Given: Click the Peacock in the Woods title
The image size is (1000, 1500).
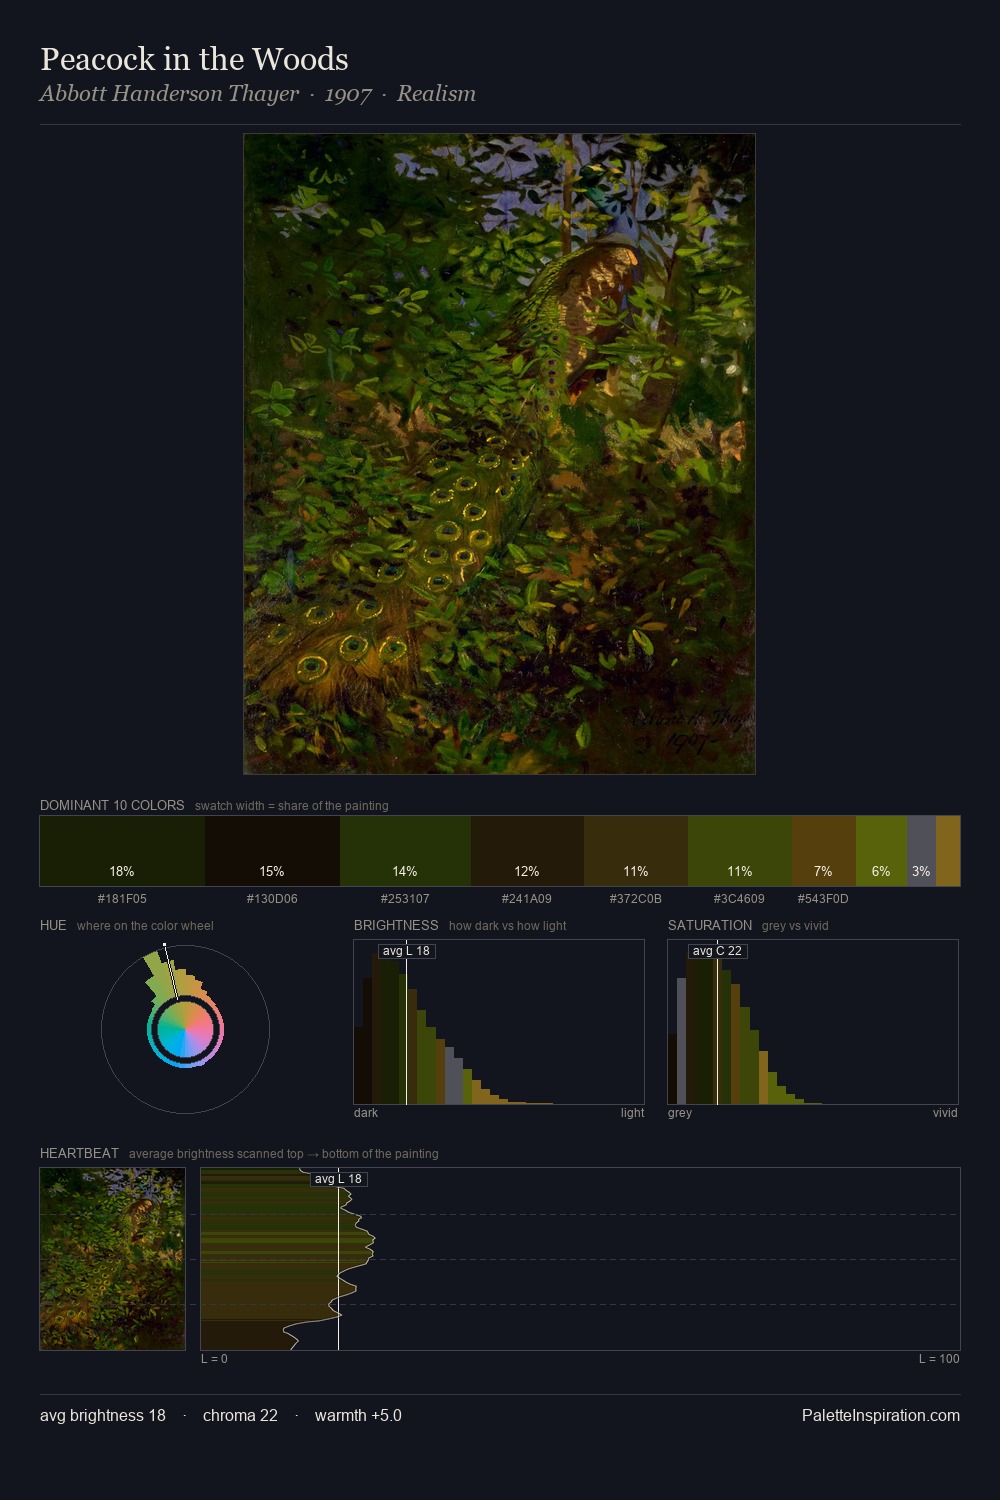Looking at the screenshot, I should tap(194, 59).
